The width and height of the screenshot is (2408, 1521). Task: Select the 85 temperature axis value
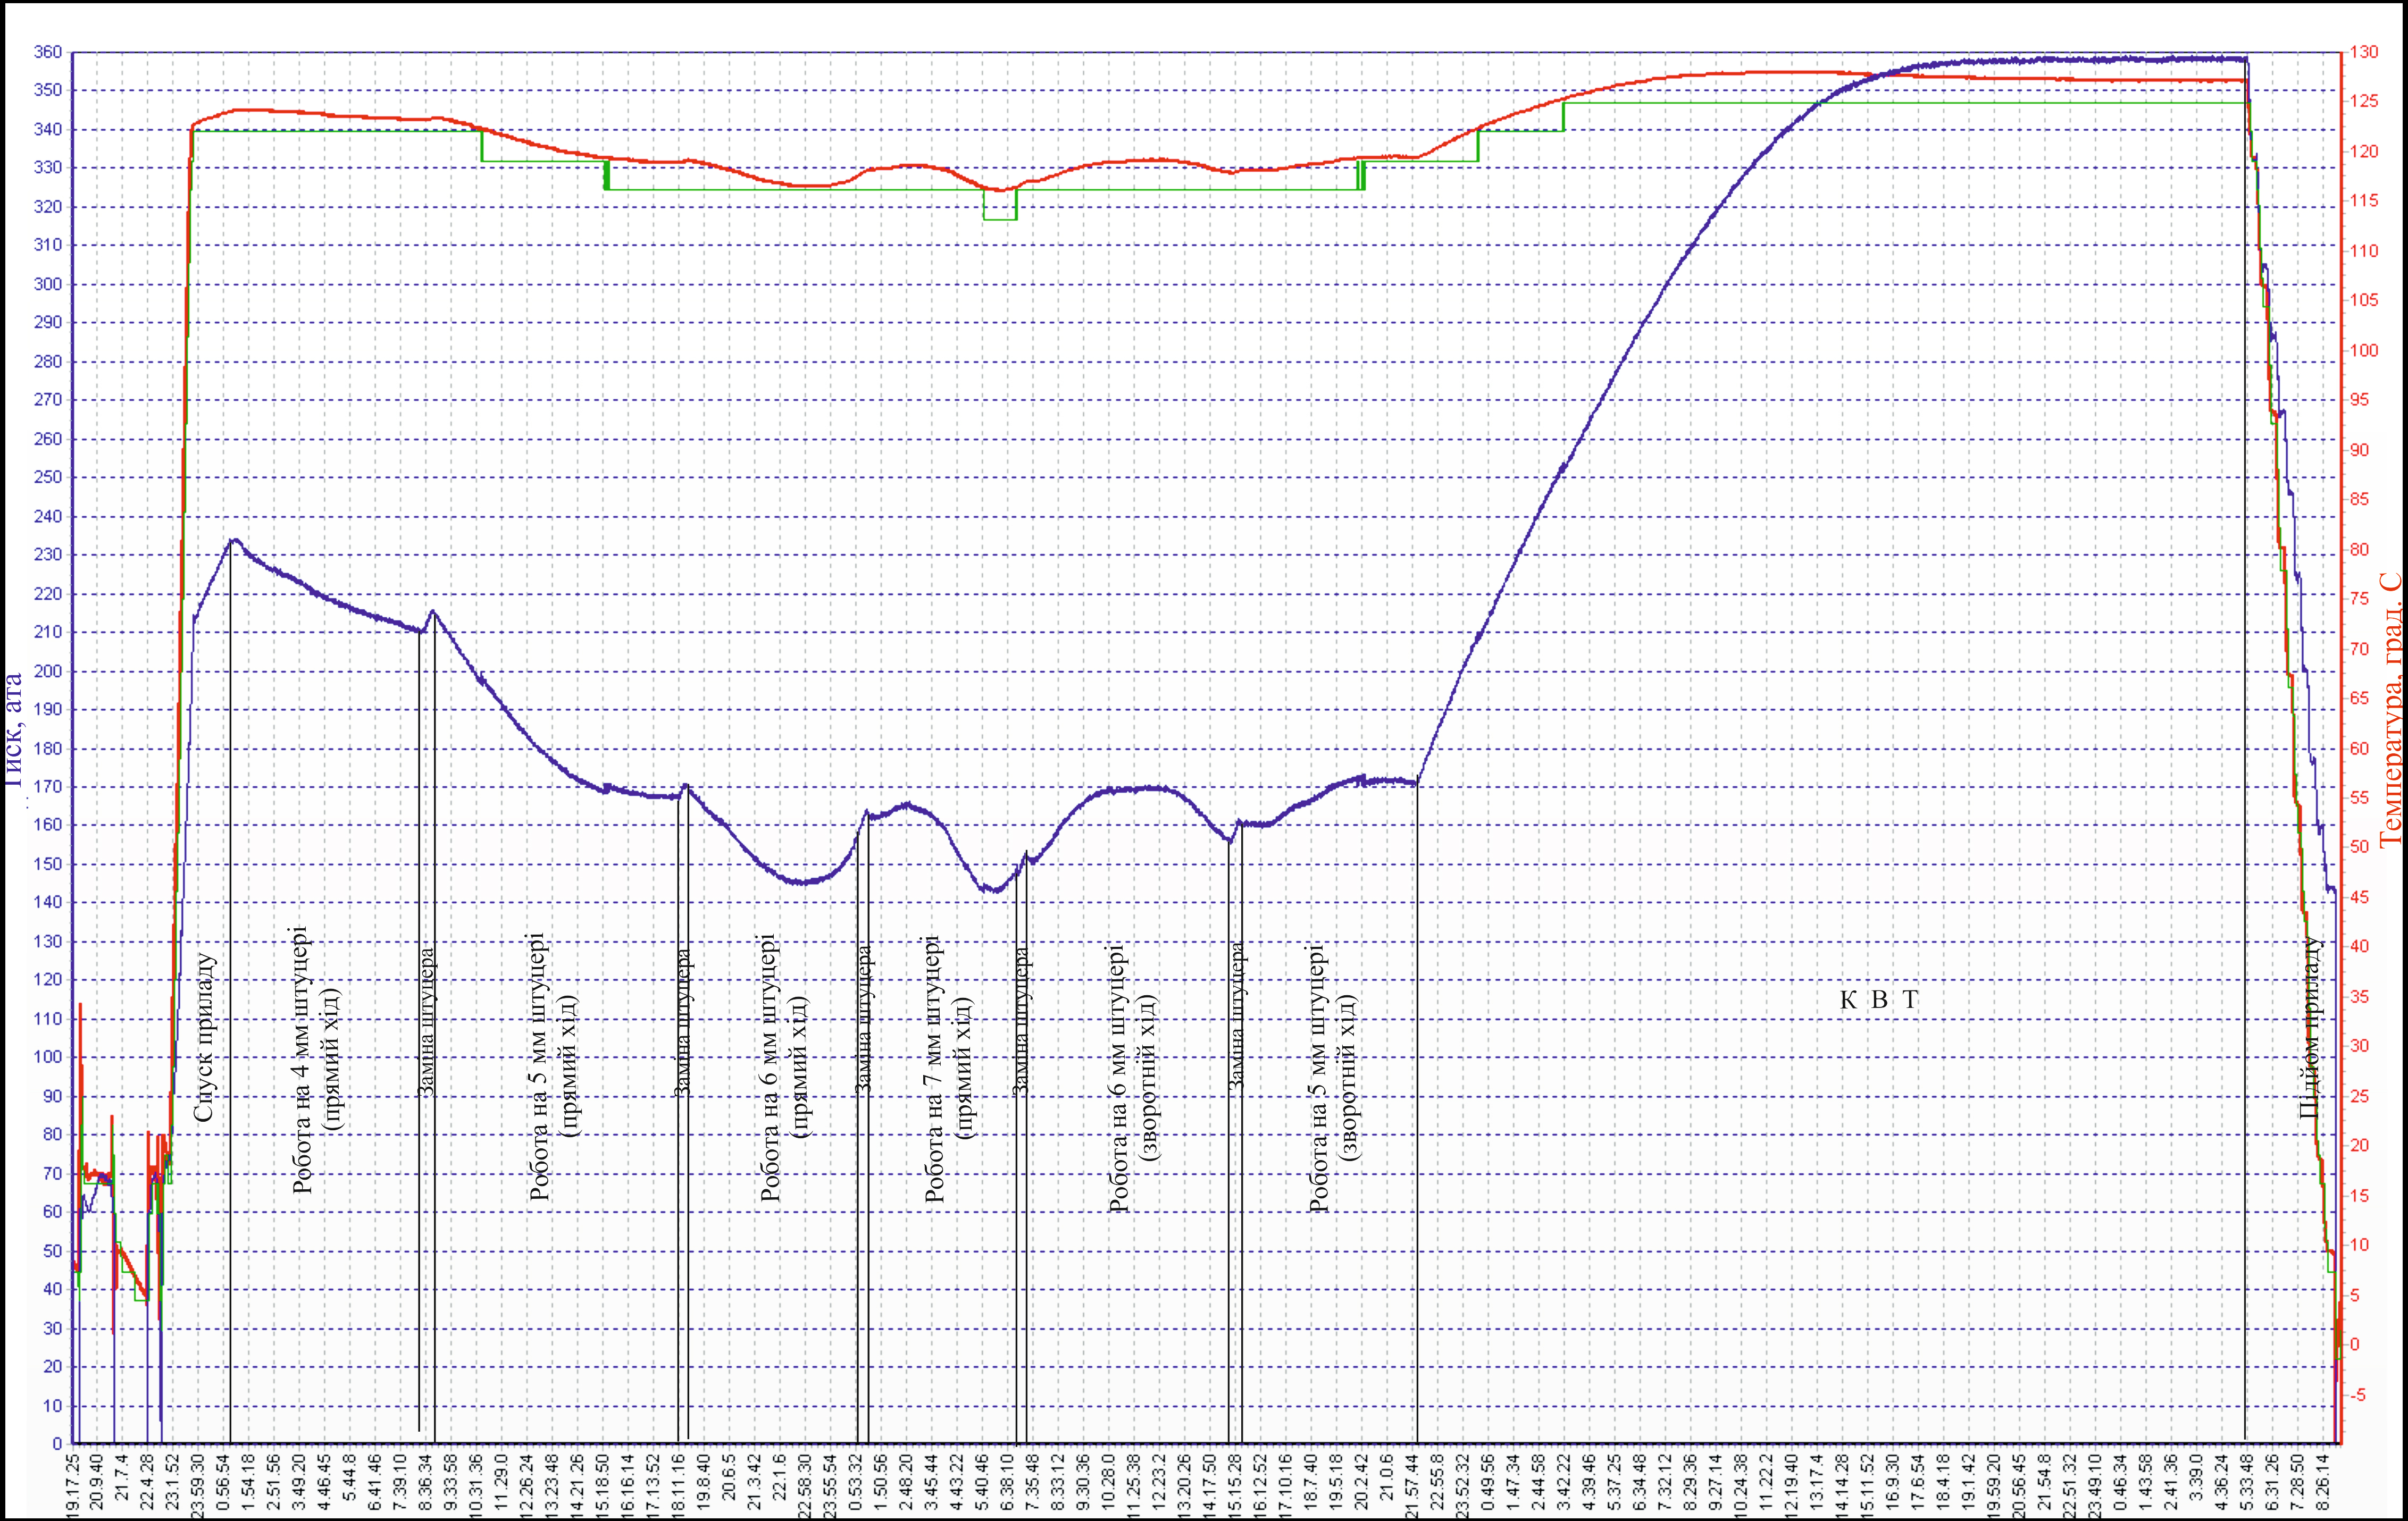click(x=2359, y=499)
